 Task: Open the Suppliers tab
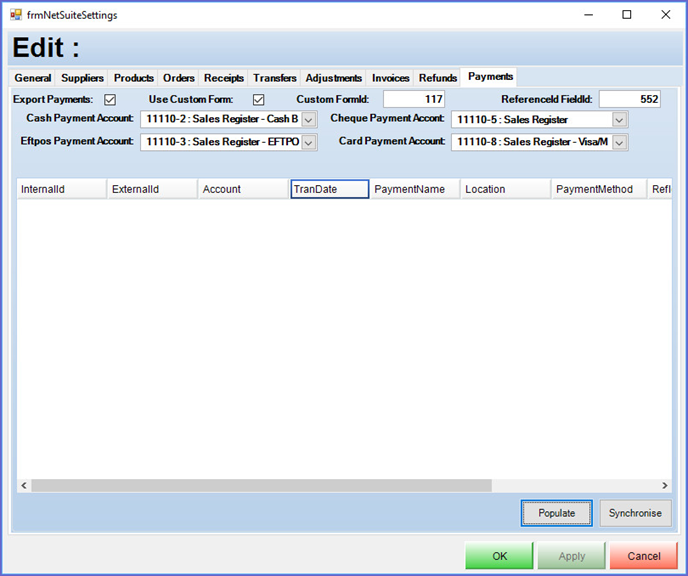click(82, 78)
